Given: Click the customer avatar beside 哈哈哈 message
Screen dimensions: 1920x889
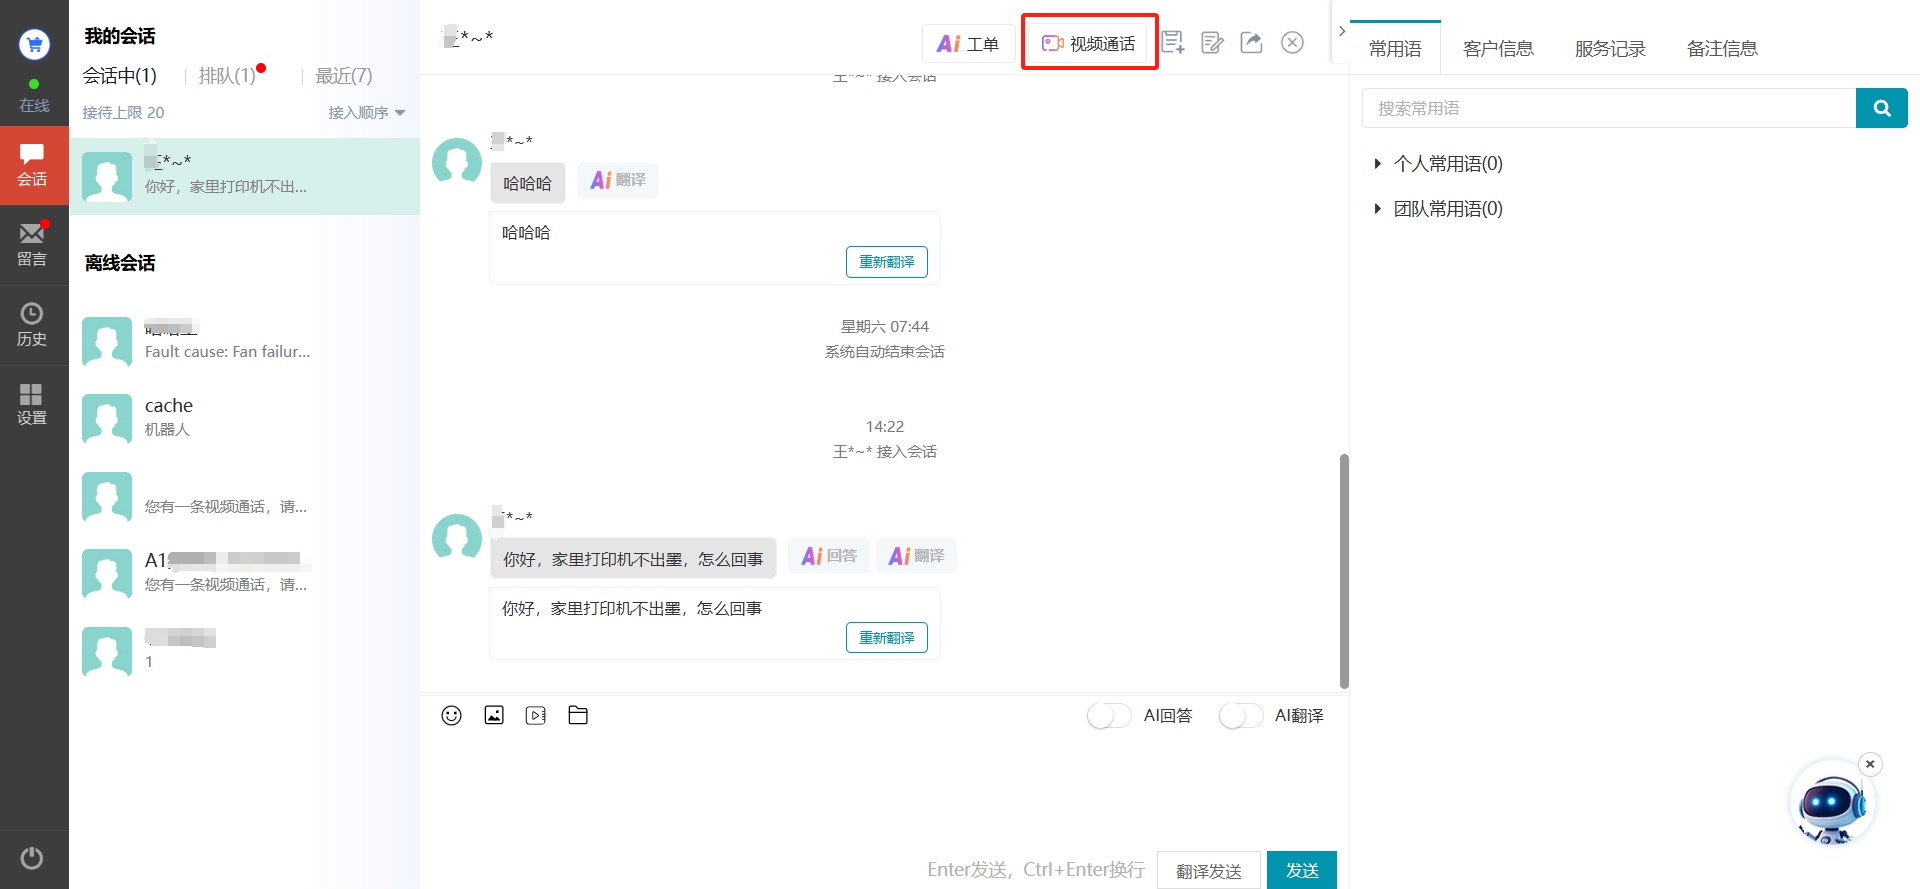Looking at the screenshot, I should point(457,162).
